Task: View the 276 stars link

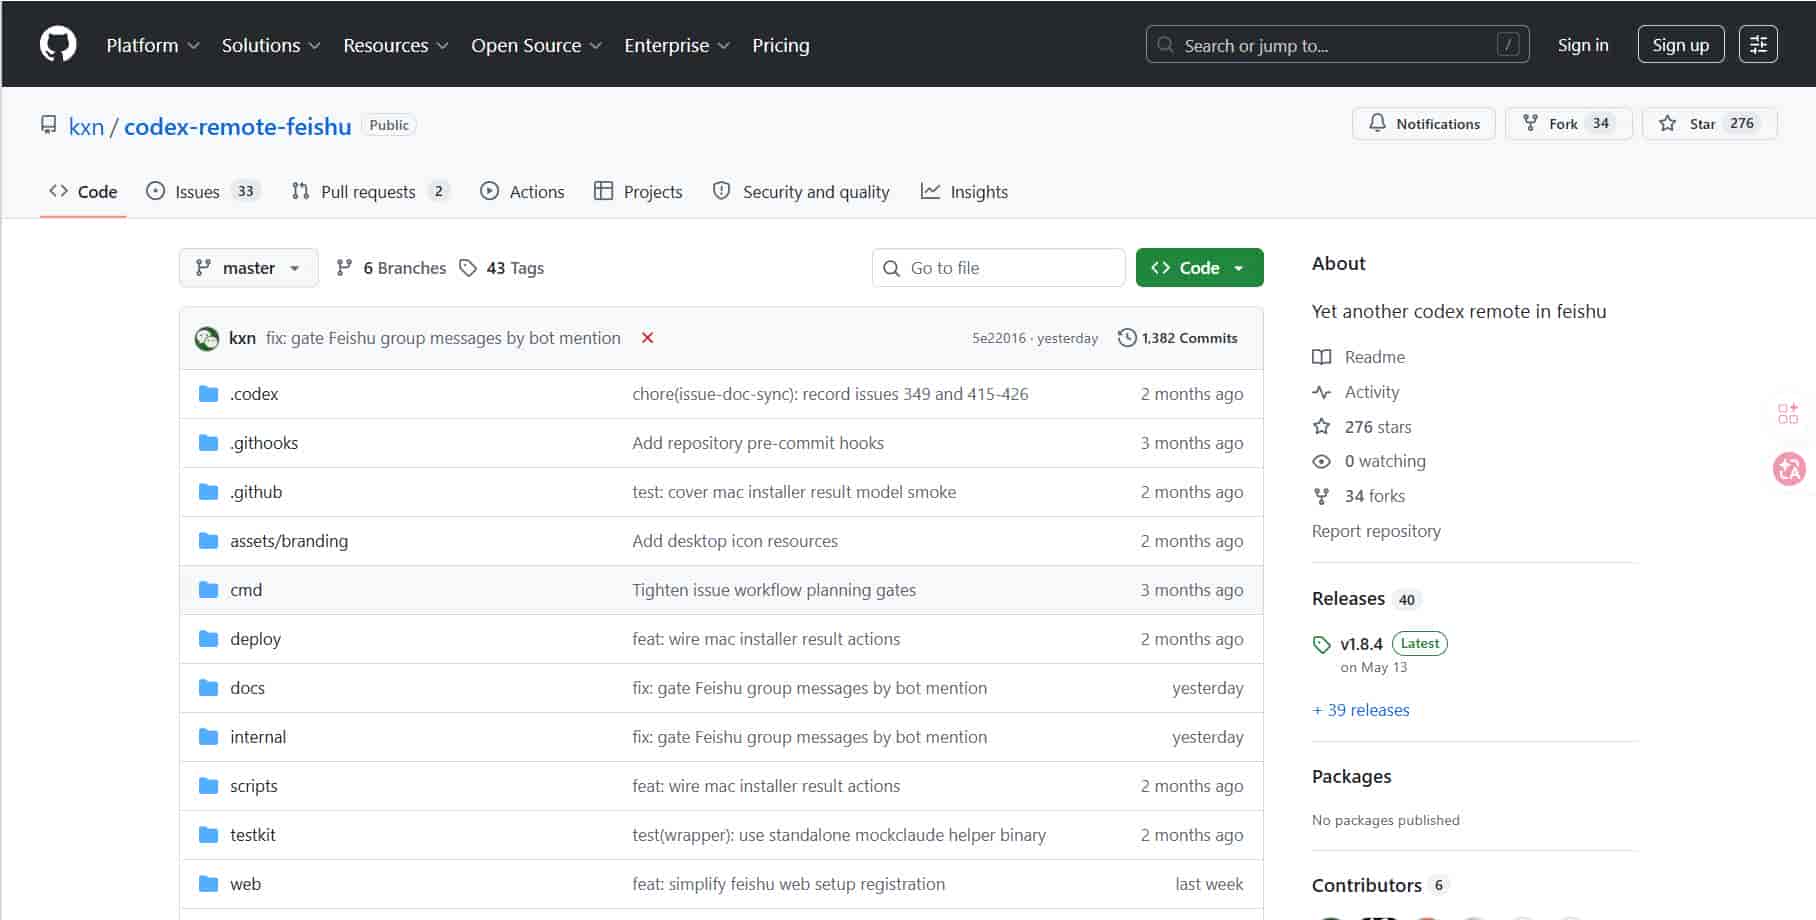Action: click(x=1362, y=427)
